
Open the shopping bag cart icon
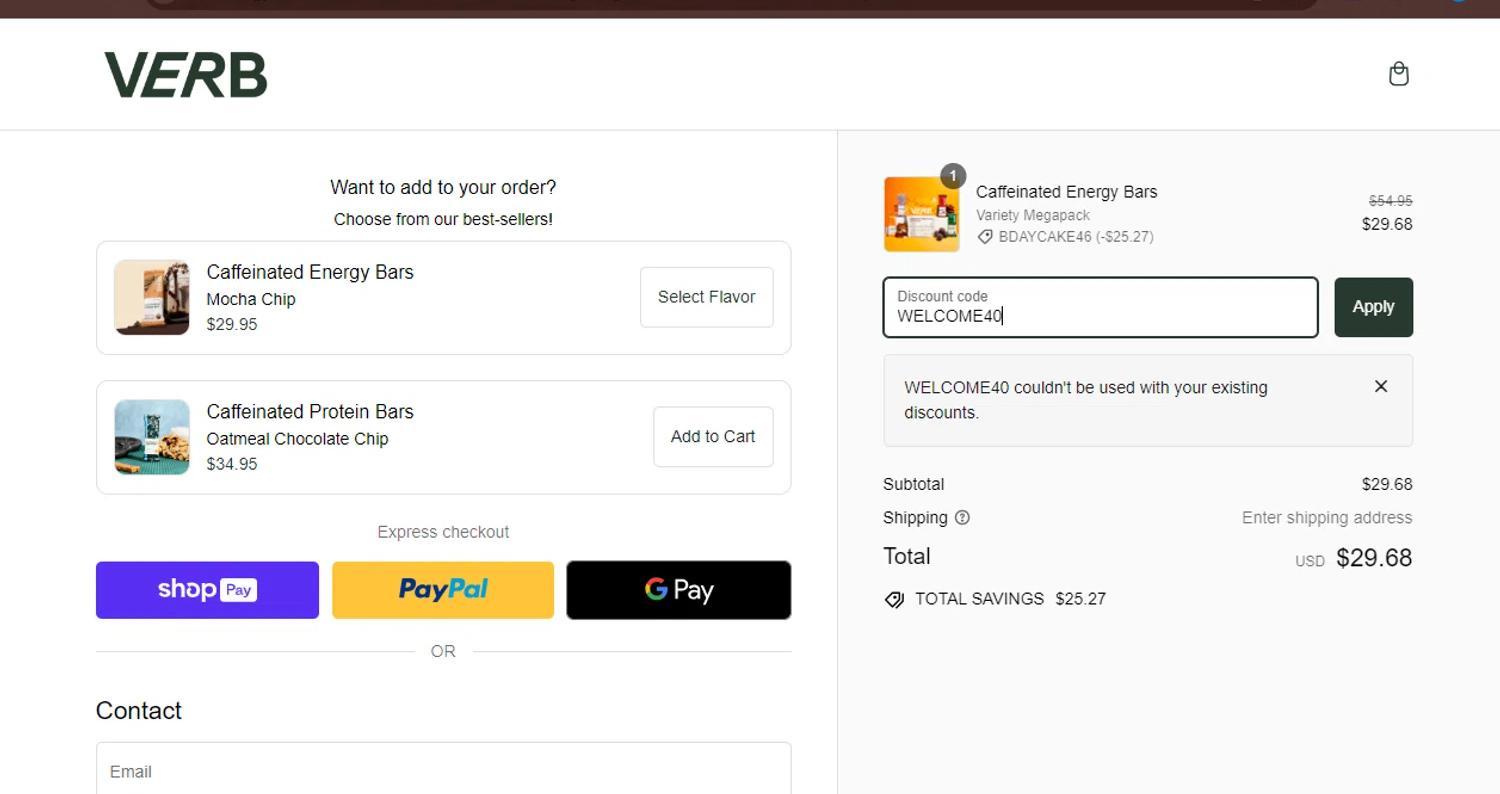click(1399, 74)
